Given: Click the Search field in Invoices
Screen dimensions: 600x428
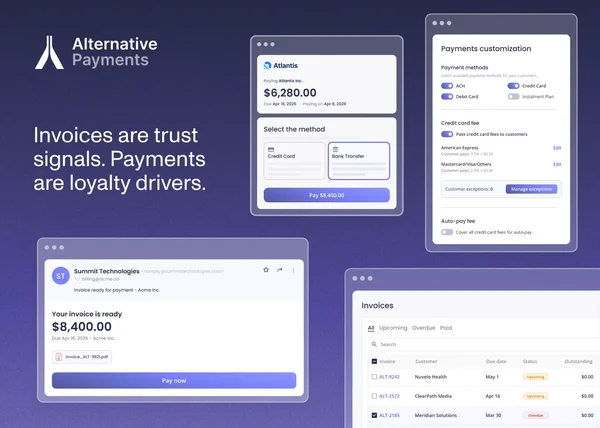Looking at the screenshot, I should click(484, 344).
